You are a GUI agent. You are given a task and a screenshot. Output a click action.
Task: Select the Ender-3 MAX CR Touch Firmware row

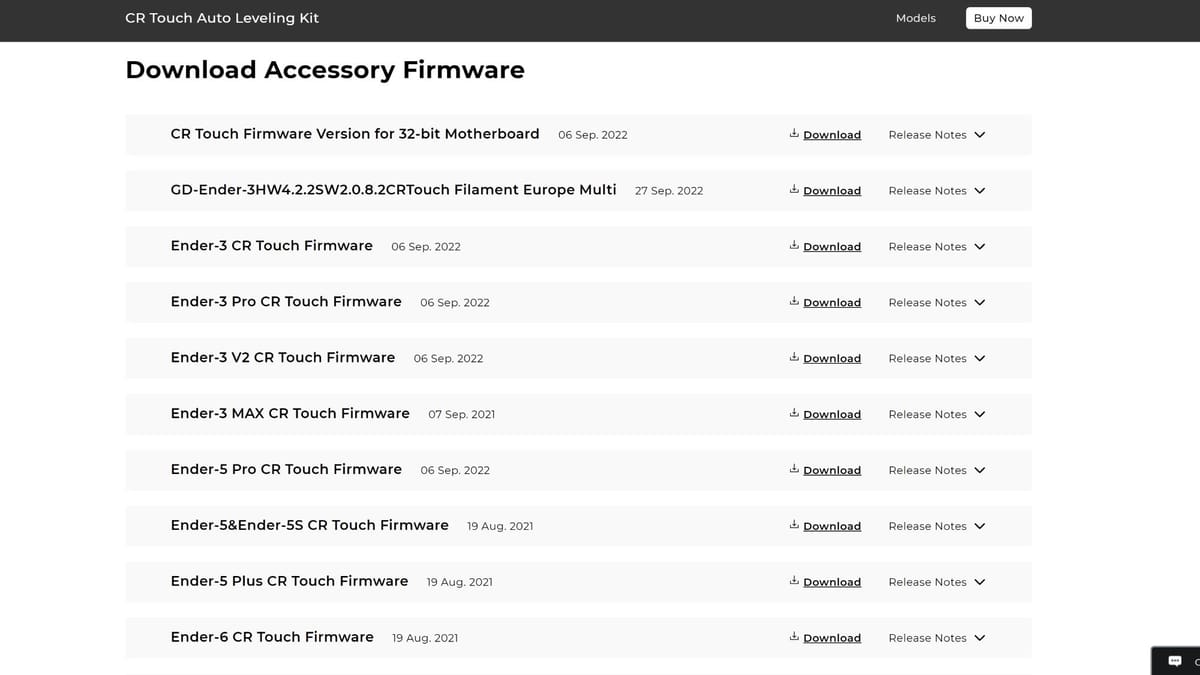tap(578, 414)
